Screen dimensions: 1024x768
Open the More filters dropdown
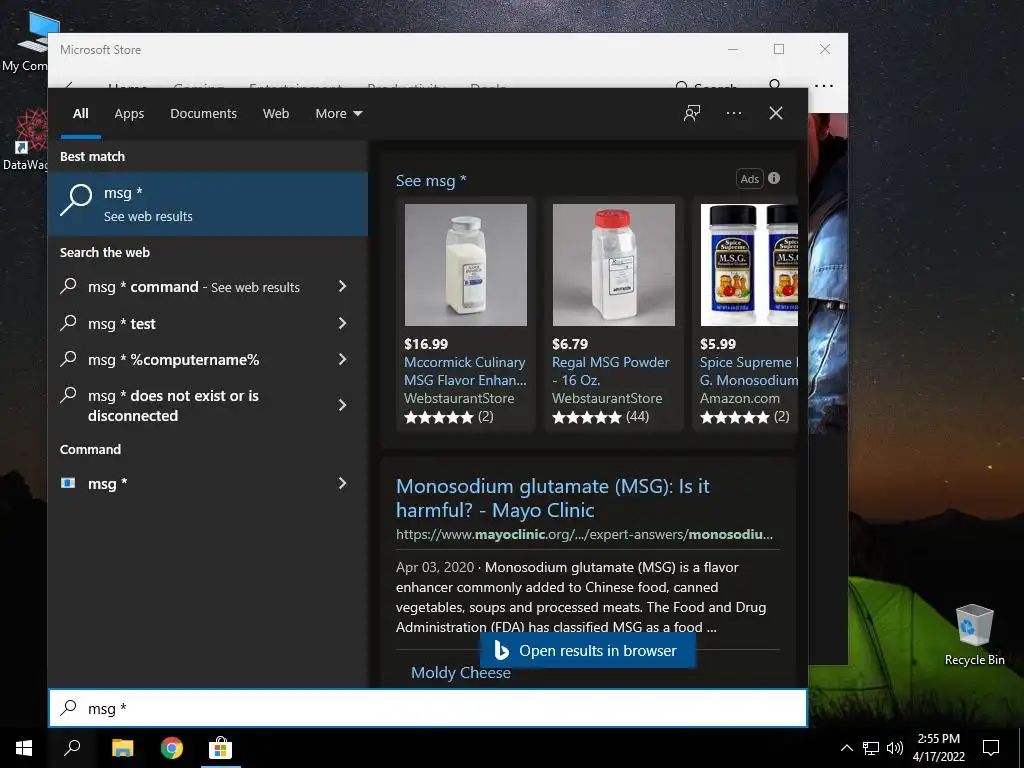point(338,114)
